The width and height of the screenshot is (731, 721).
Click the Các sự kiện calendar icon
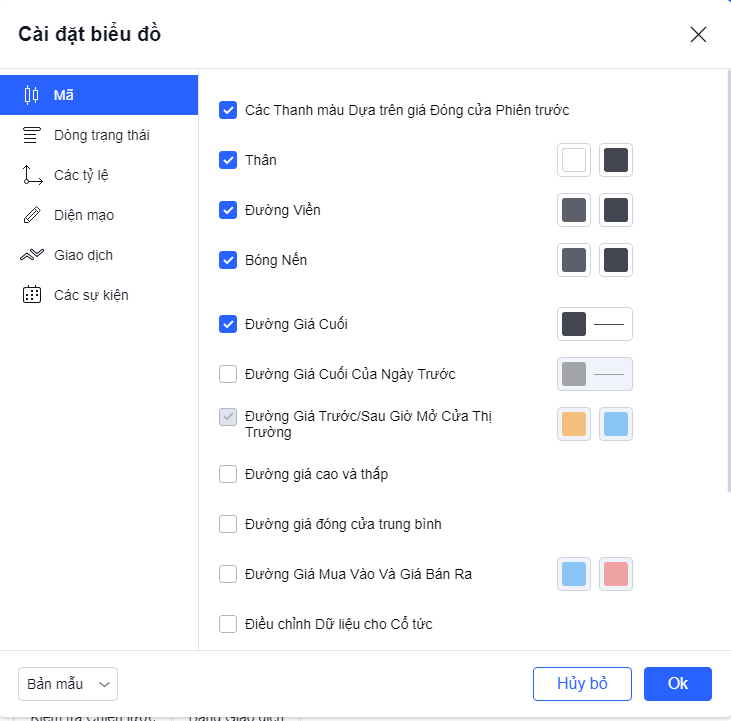[32, 295]
